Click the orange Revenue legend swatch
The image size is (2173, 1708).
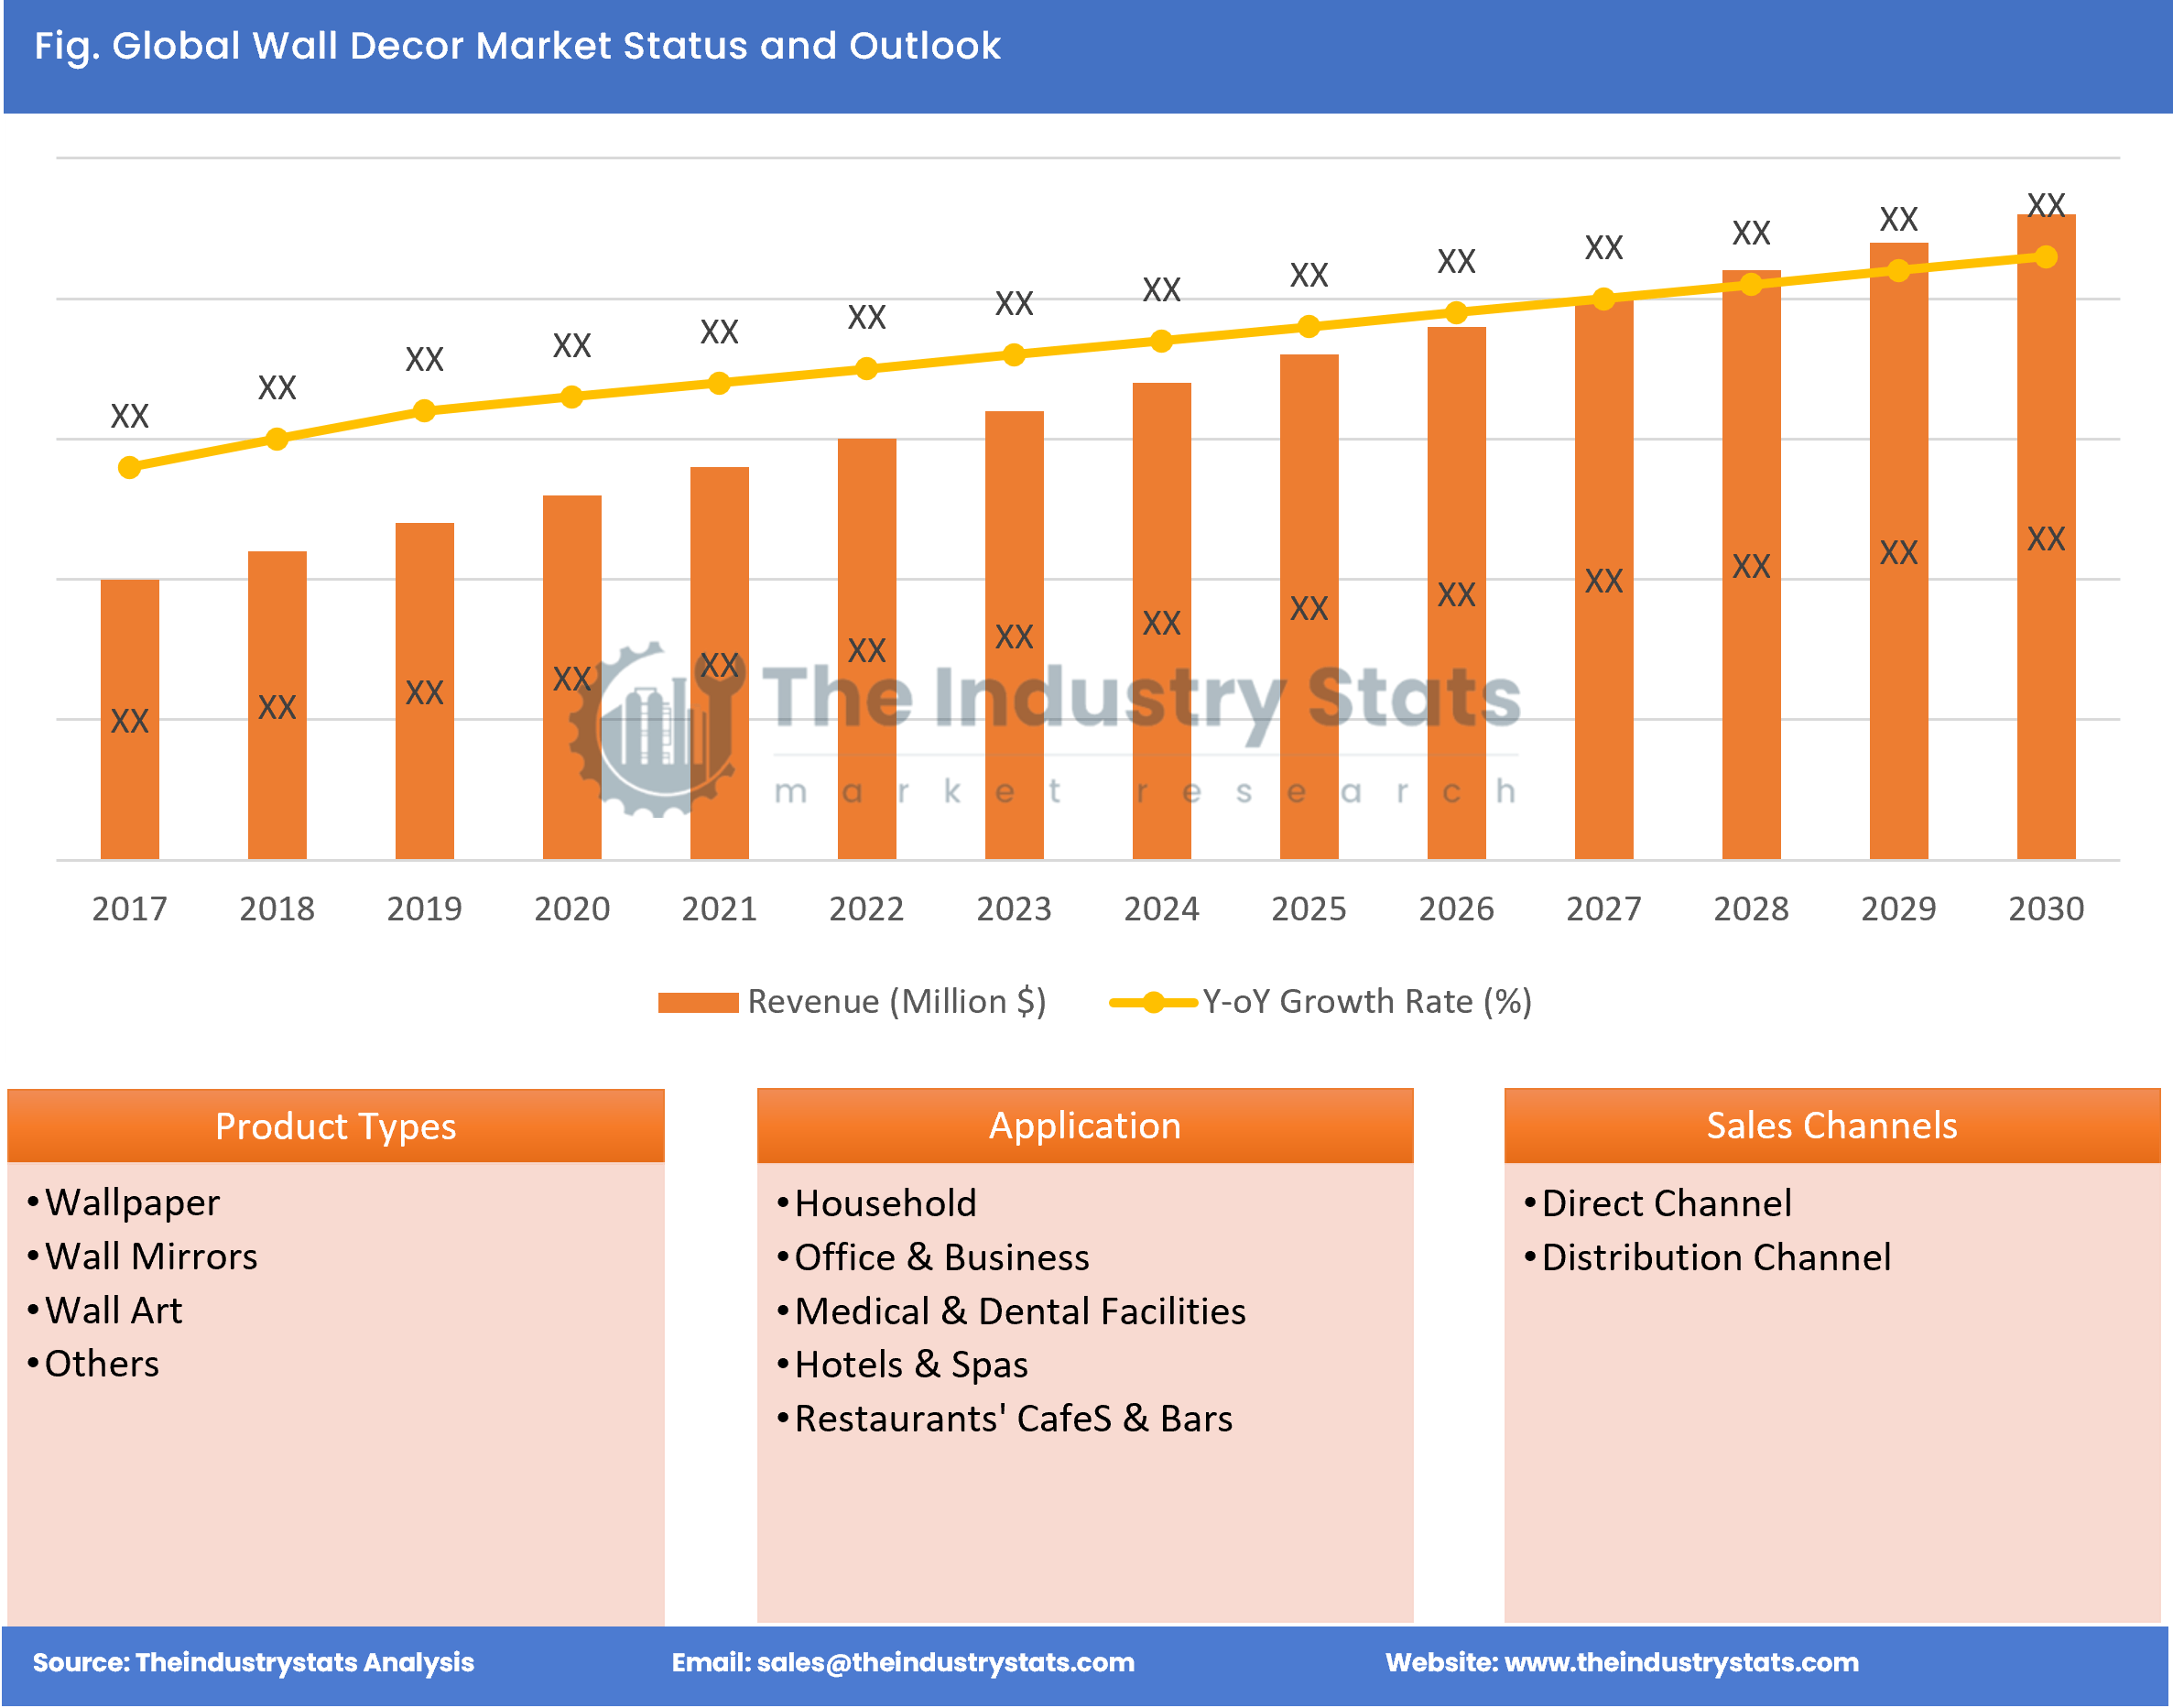[697, 1002]
